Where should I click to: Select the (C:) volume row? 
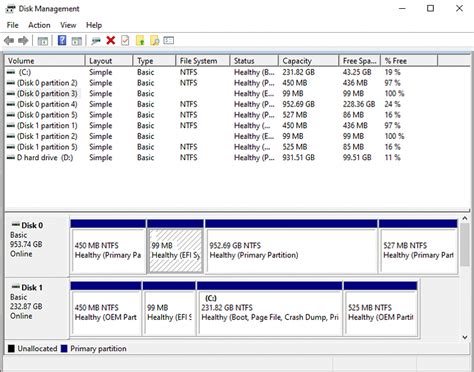222,72
